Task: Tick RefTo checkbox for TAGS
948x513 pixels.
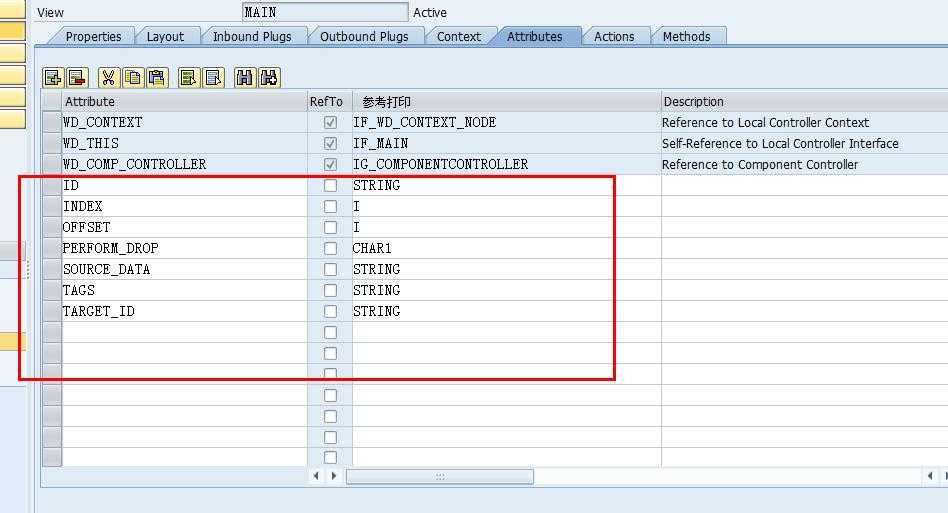Action: [330, 291]
